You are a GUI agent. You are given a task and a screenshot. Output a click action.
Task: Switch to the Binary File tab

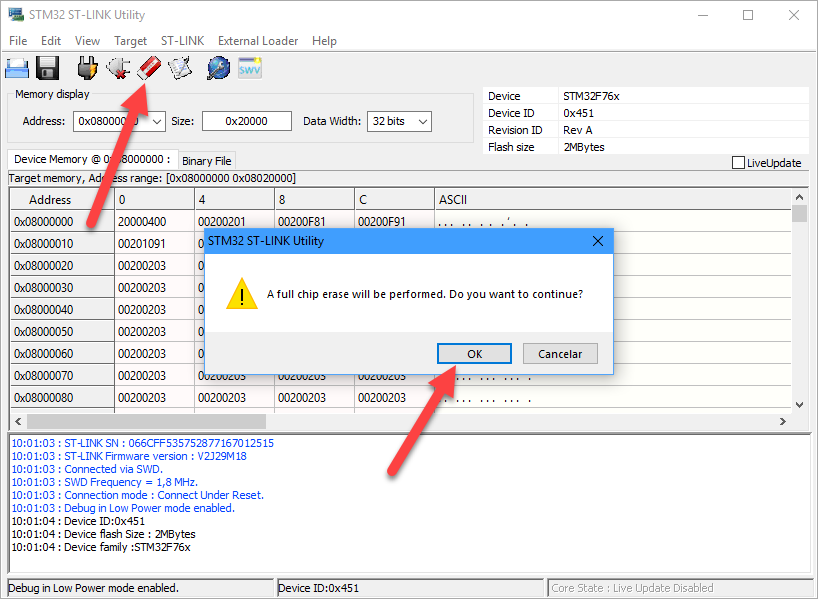tap(207, 161)
